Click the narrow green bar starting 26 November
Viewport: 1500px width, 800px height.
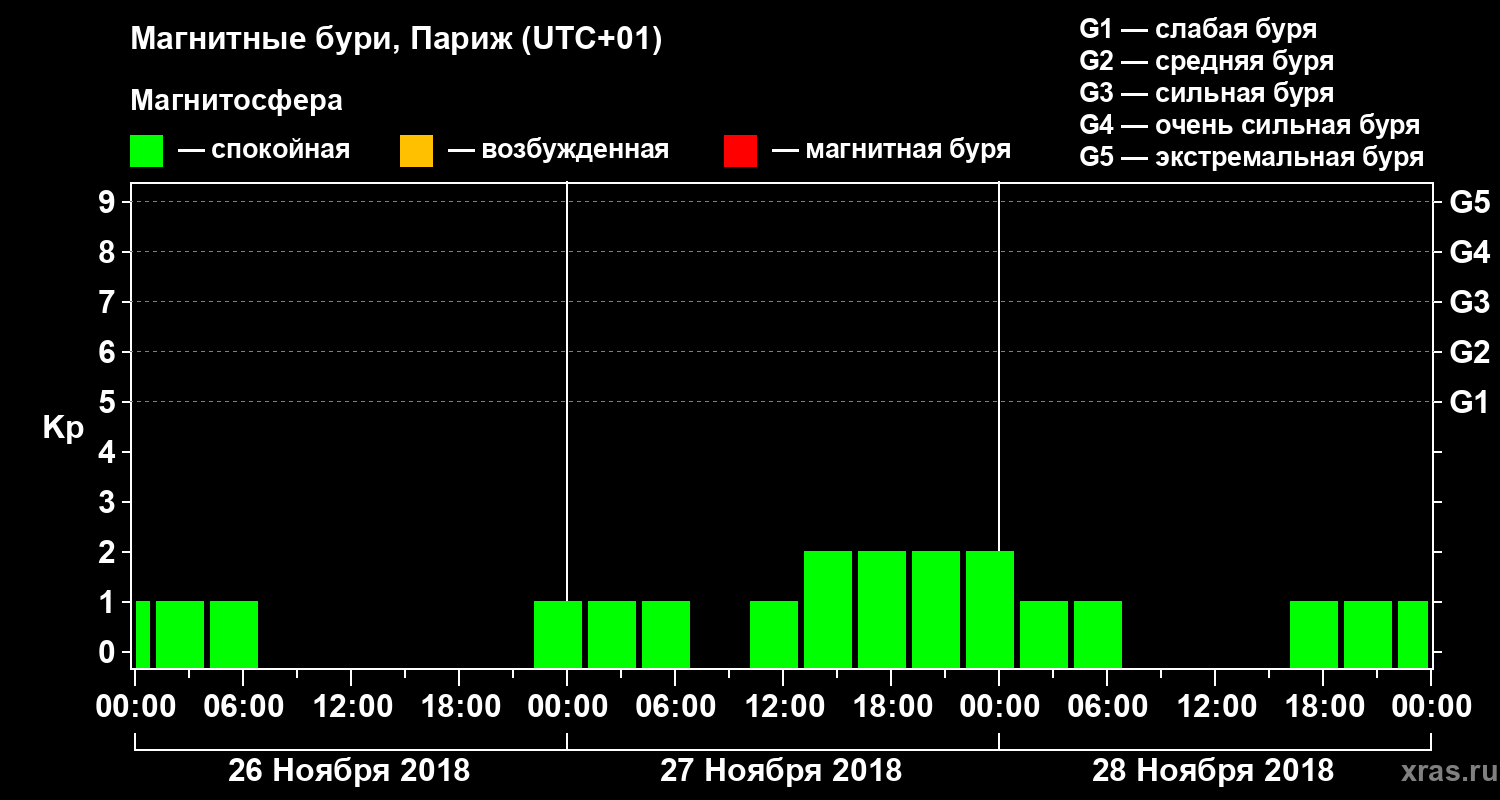pos(143,634)
